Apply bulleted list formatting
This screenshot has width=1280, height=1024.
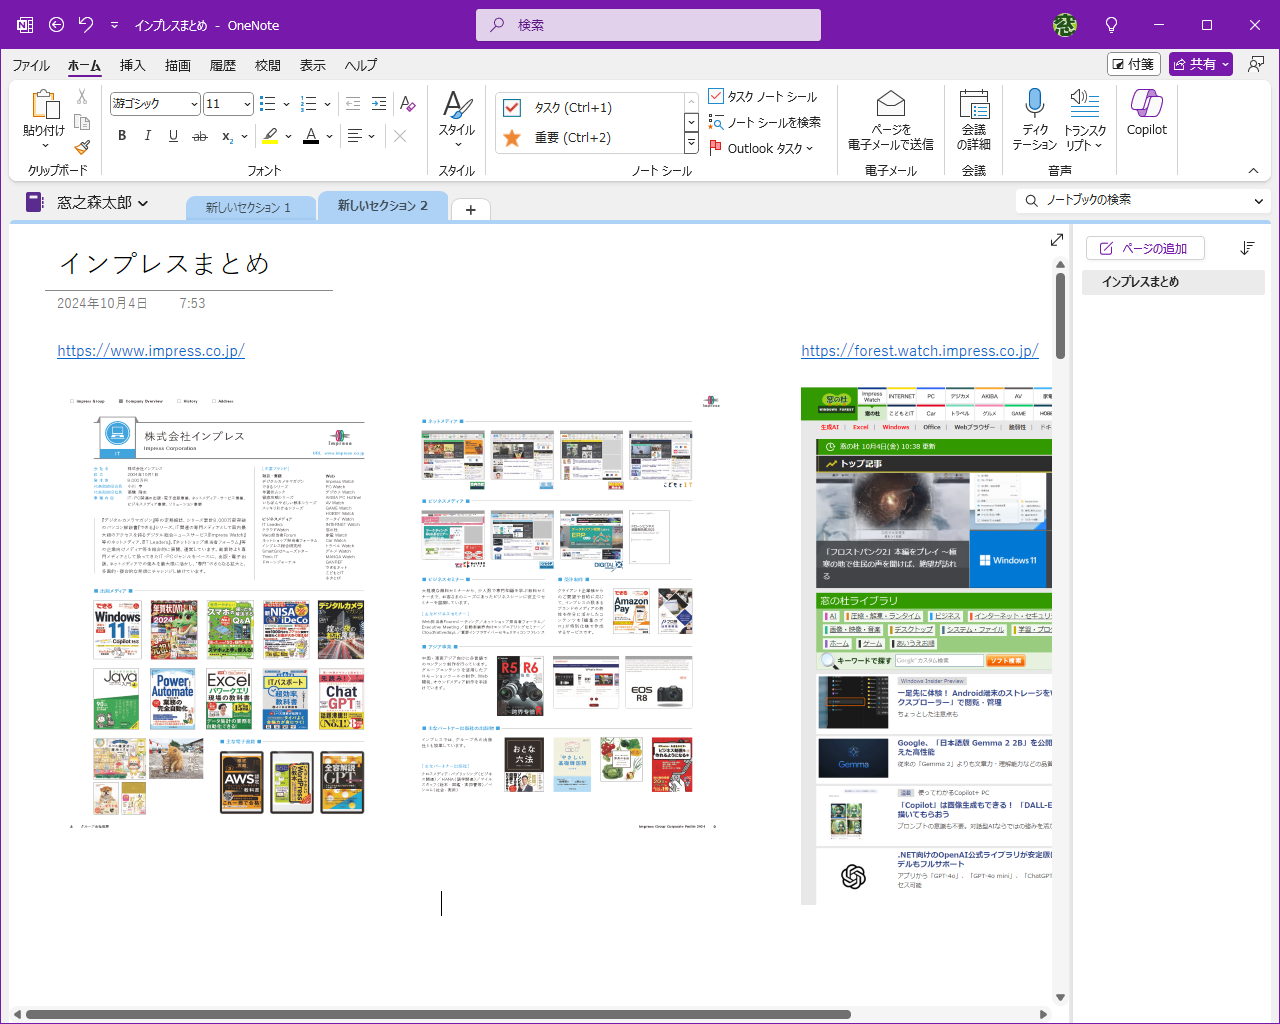pyautogui.click(x=267, y=104)
